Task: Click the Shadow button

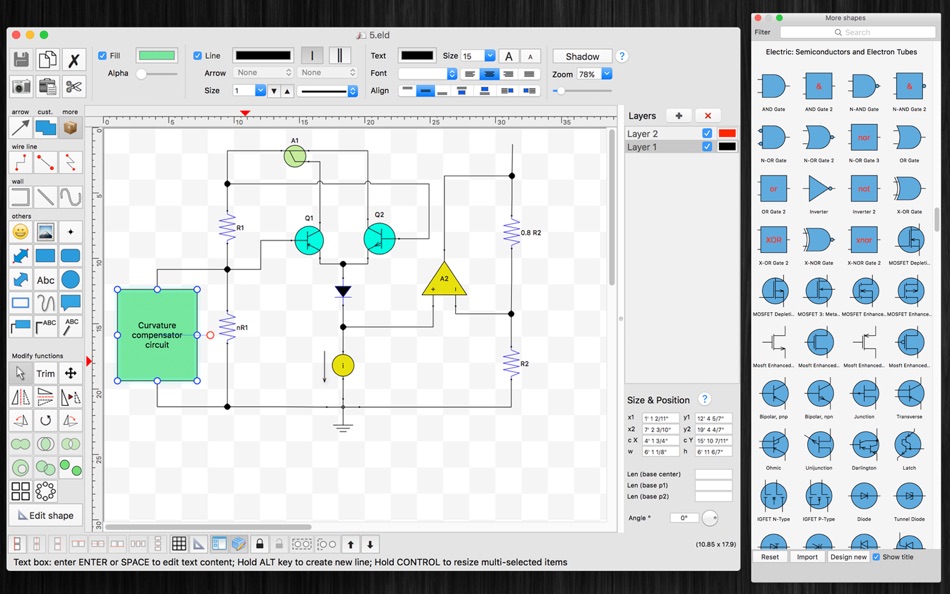Action: [x=582, y=56]
